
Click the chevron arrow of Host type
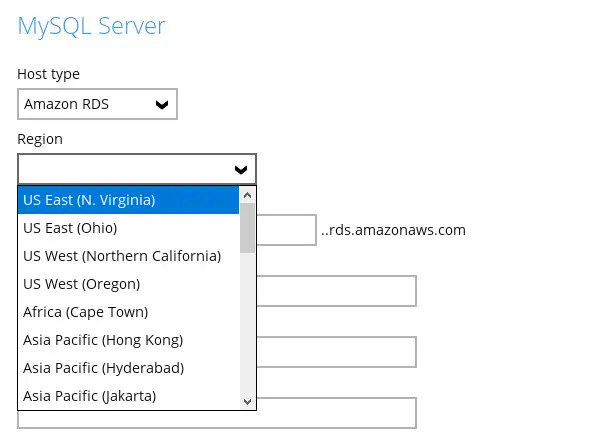[x=161, y=104]
